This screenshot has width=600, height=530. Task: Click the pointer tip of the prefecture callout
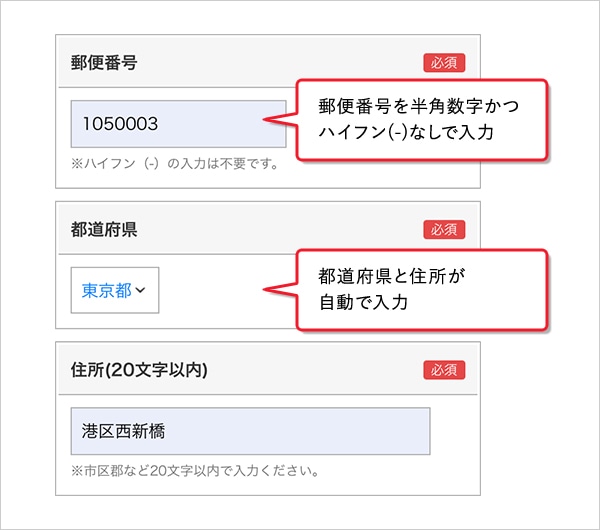click(266, 290)
